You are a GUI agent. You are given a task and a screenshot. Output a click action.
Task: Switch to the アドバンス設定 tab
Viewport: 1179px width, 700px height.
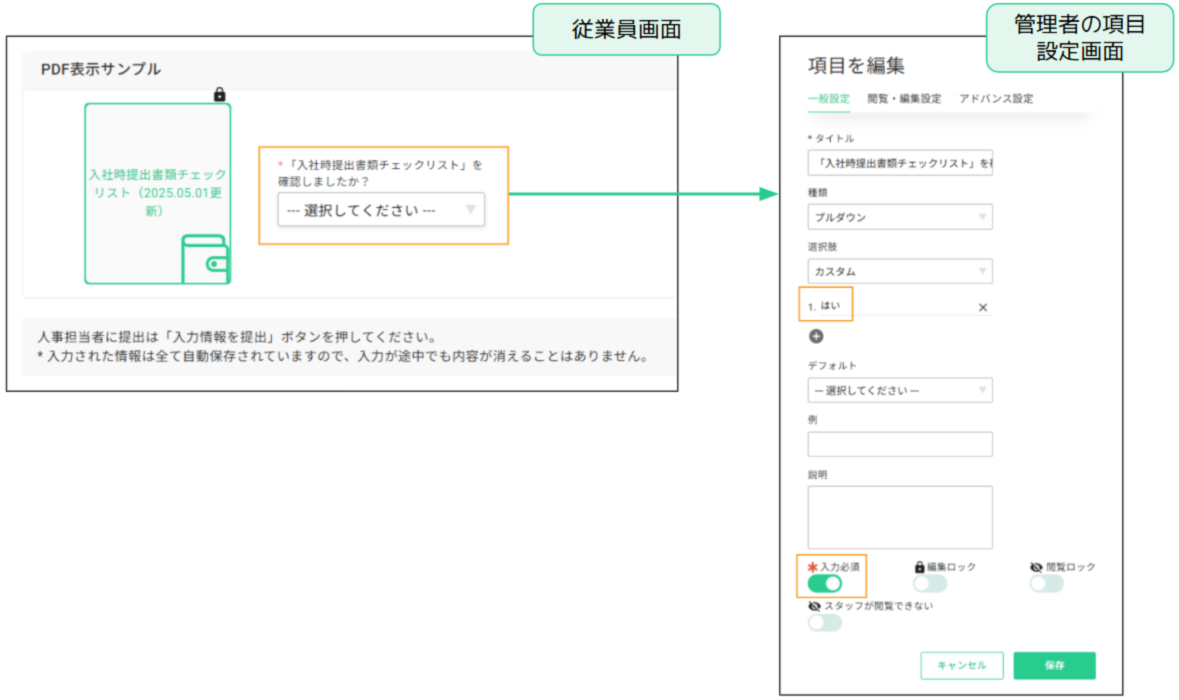click(x=996, y=98)
